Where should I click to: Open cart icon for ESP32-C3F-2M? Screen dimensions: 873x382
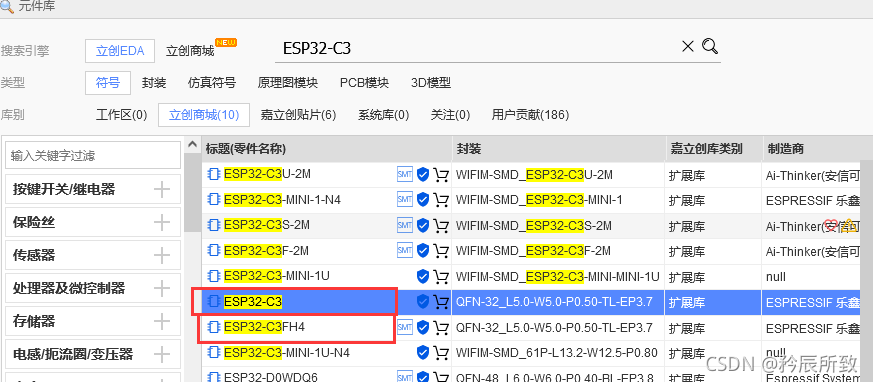[x=441, y=251]
